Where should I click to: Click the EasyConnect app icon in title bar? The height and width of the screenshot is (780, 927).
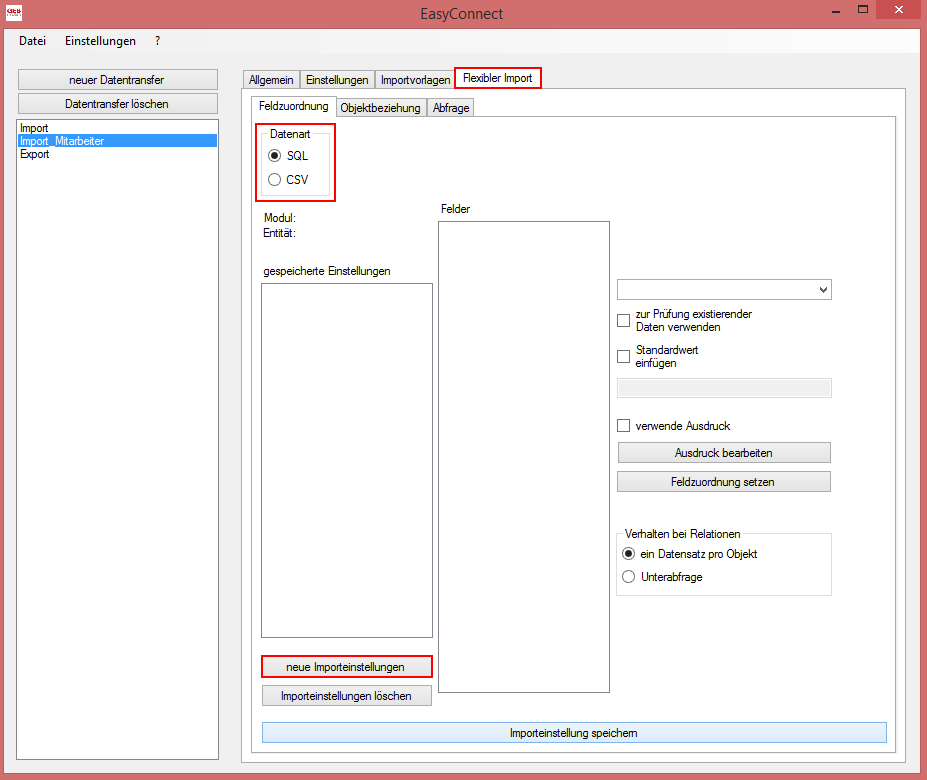click(14, 13)
